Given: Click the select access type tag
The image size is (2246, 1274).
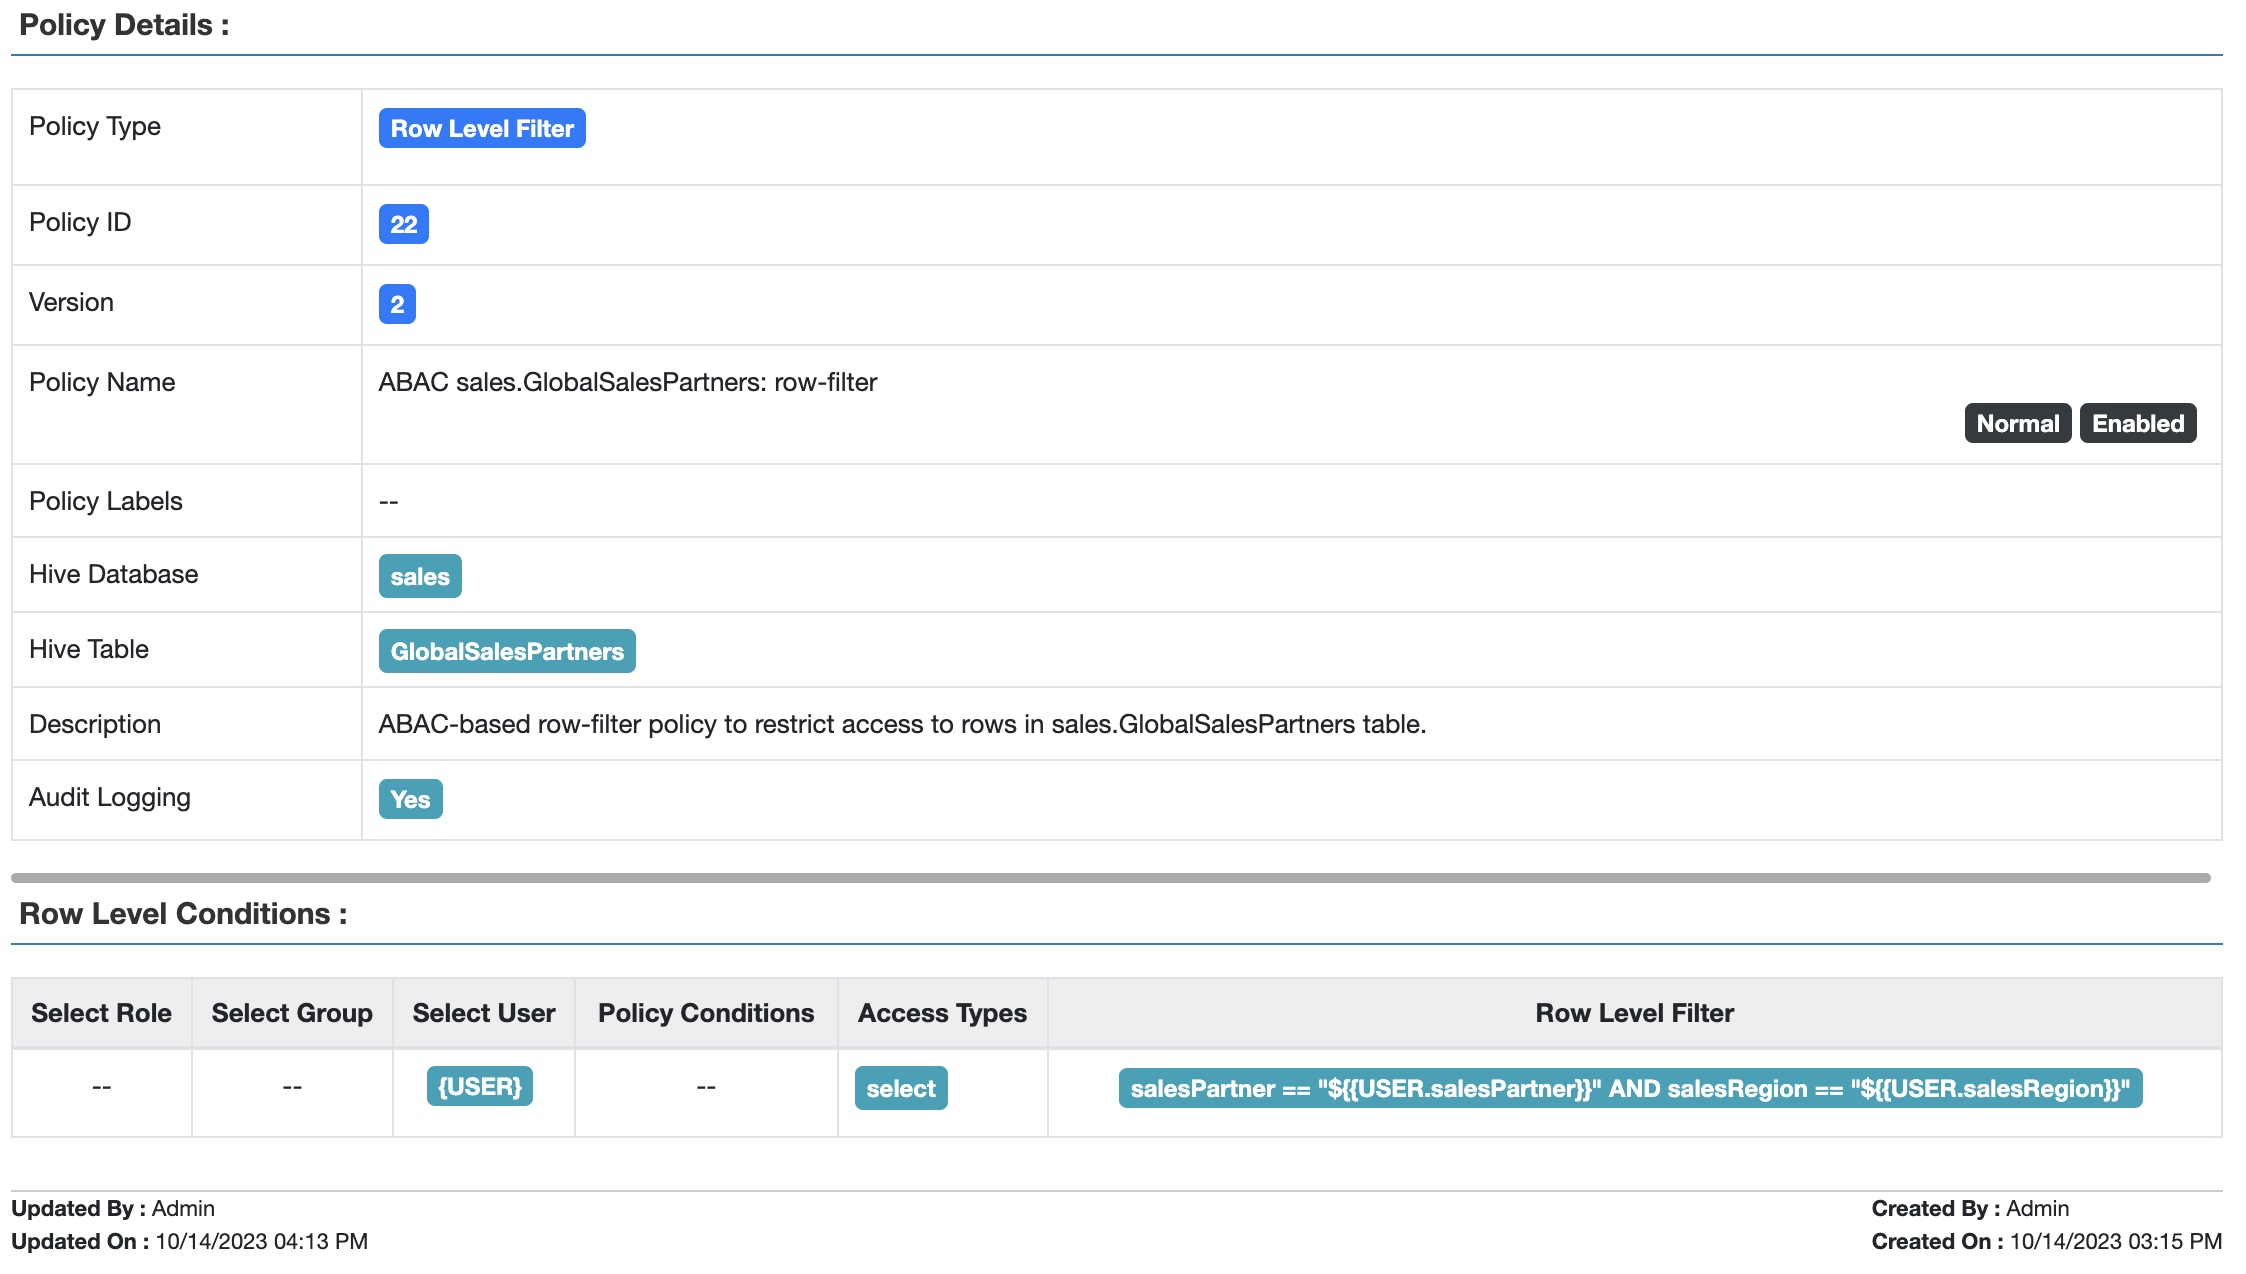Looking at the screenshot, I should coord(900,1088).
